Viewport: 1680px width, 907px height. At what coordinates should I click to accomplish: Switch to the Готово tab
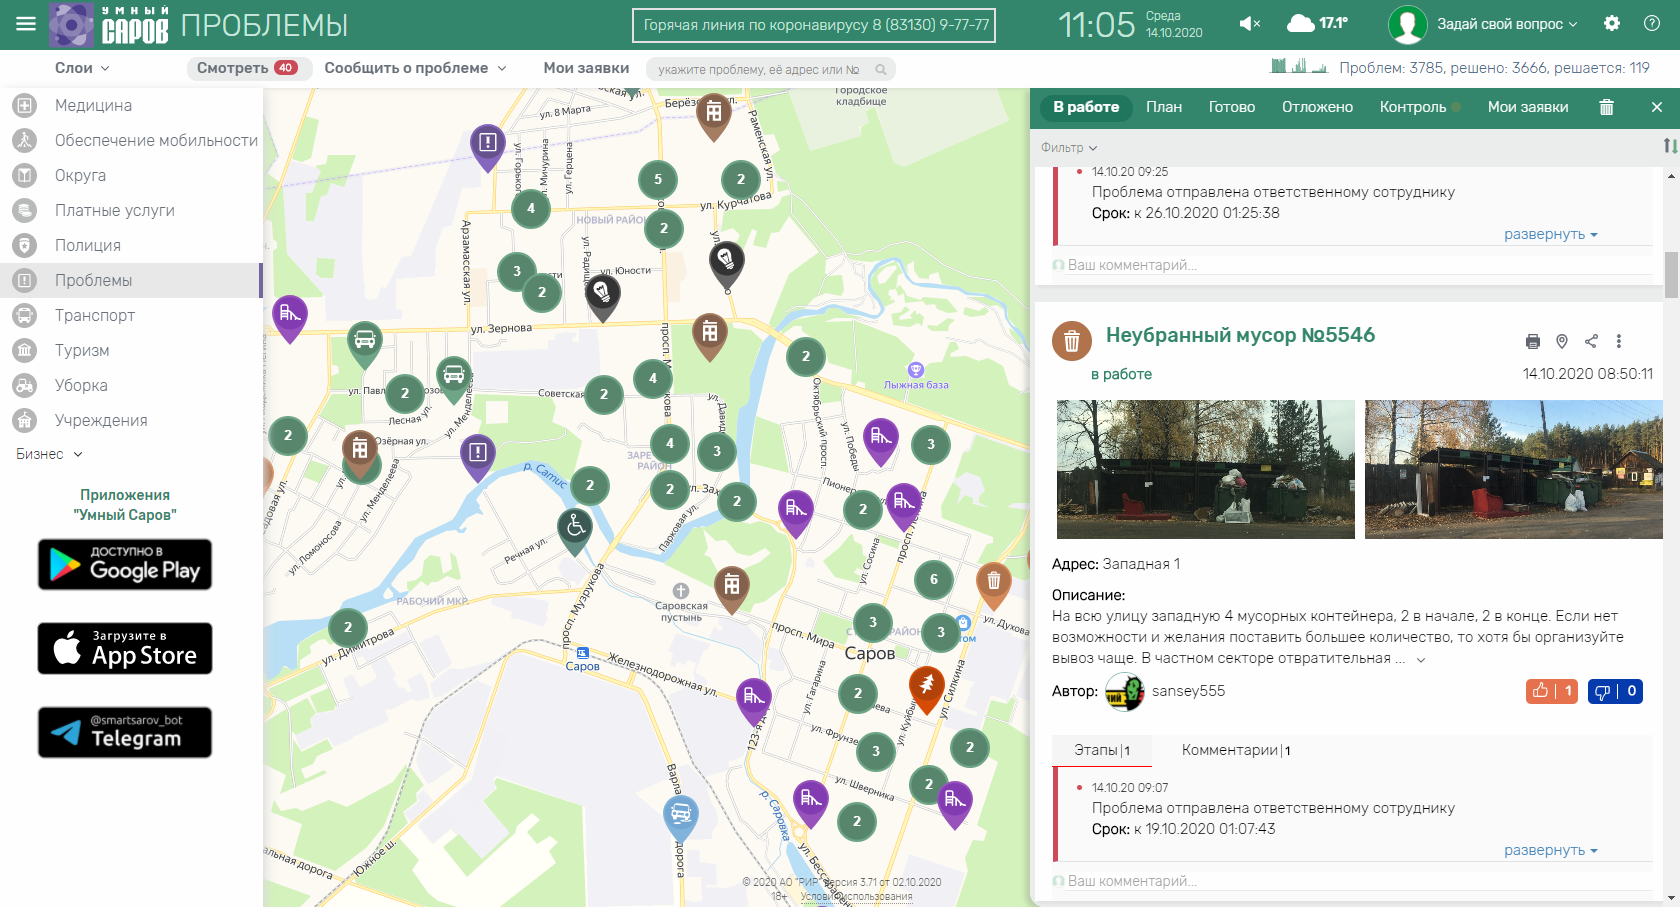click(x=1231, y=107)
